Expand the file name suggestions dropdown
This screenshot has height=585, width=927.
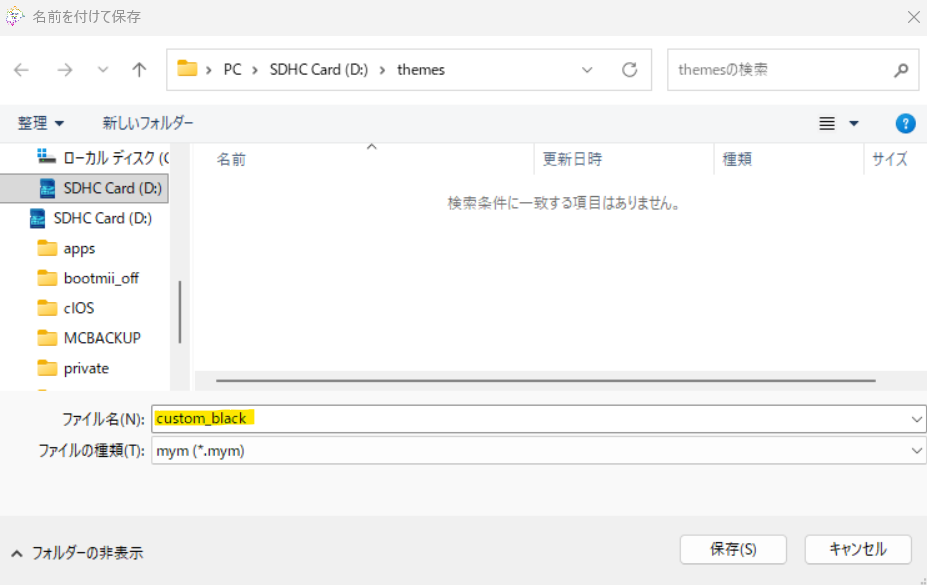pos(917,419)
